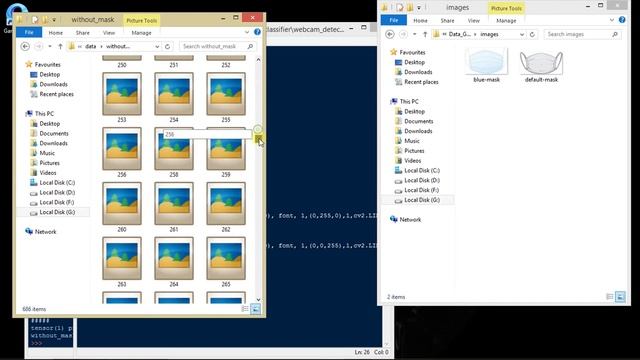This screenshot has height=360, width=640.
Task: Open Documents in without_mask navigation pane
Action: click(x=53, y=133)
